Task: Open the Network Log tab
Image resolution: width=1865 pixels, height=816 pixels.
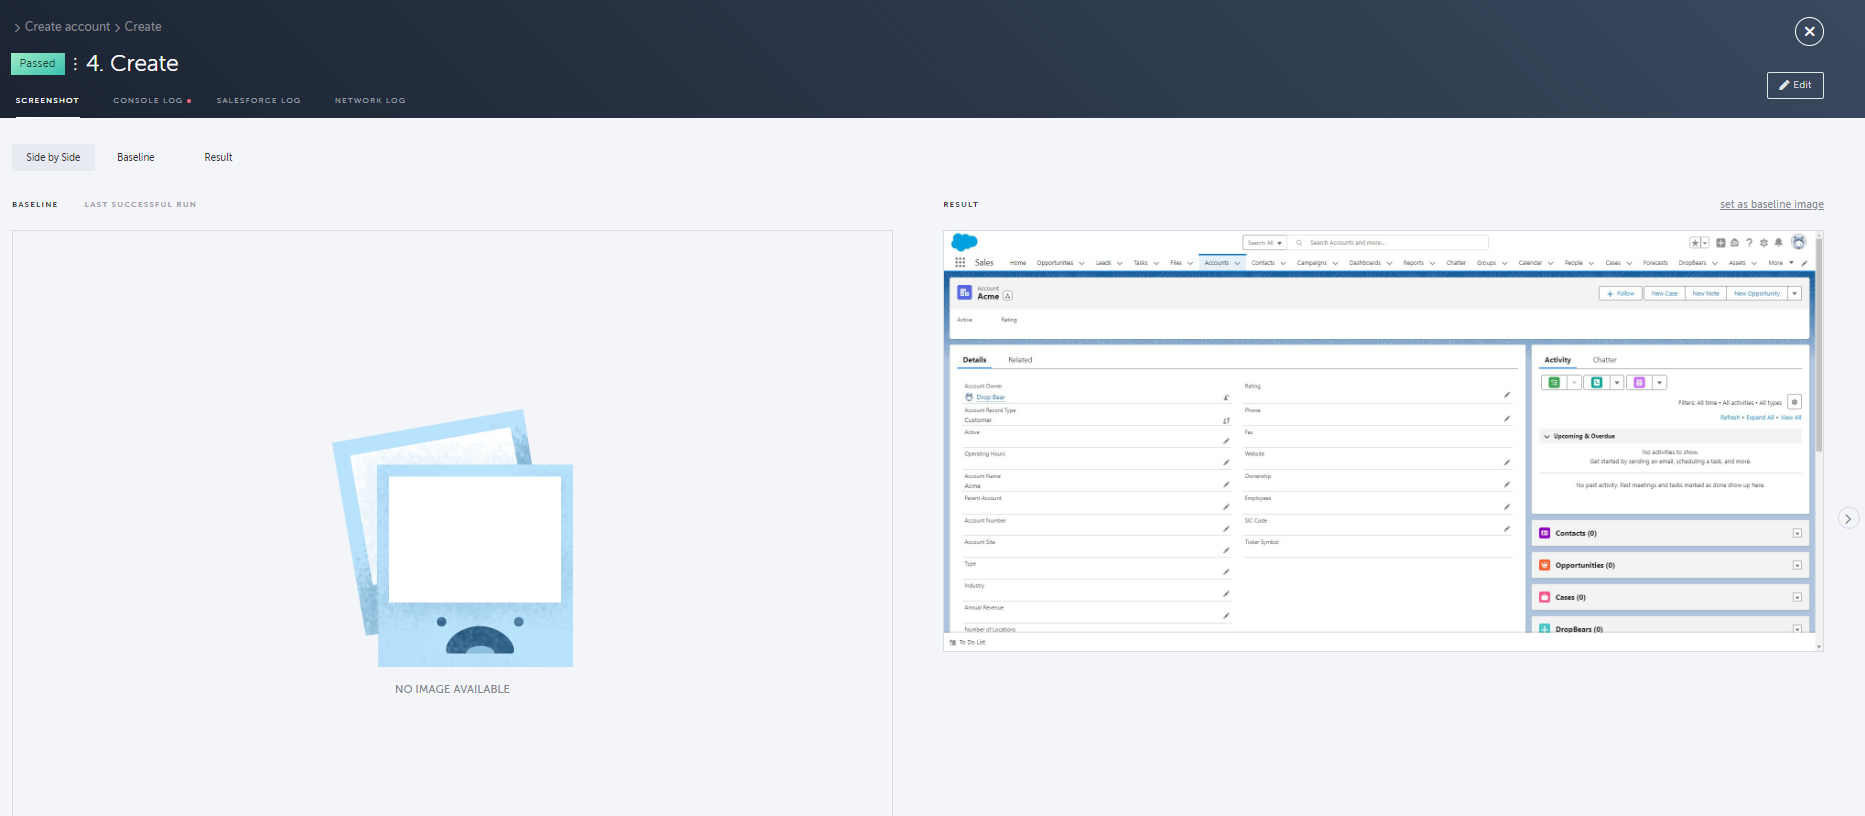Action: click(370, 101)
